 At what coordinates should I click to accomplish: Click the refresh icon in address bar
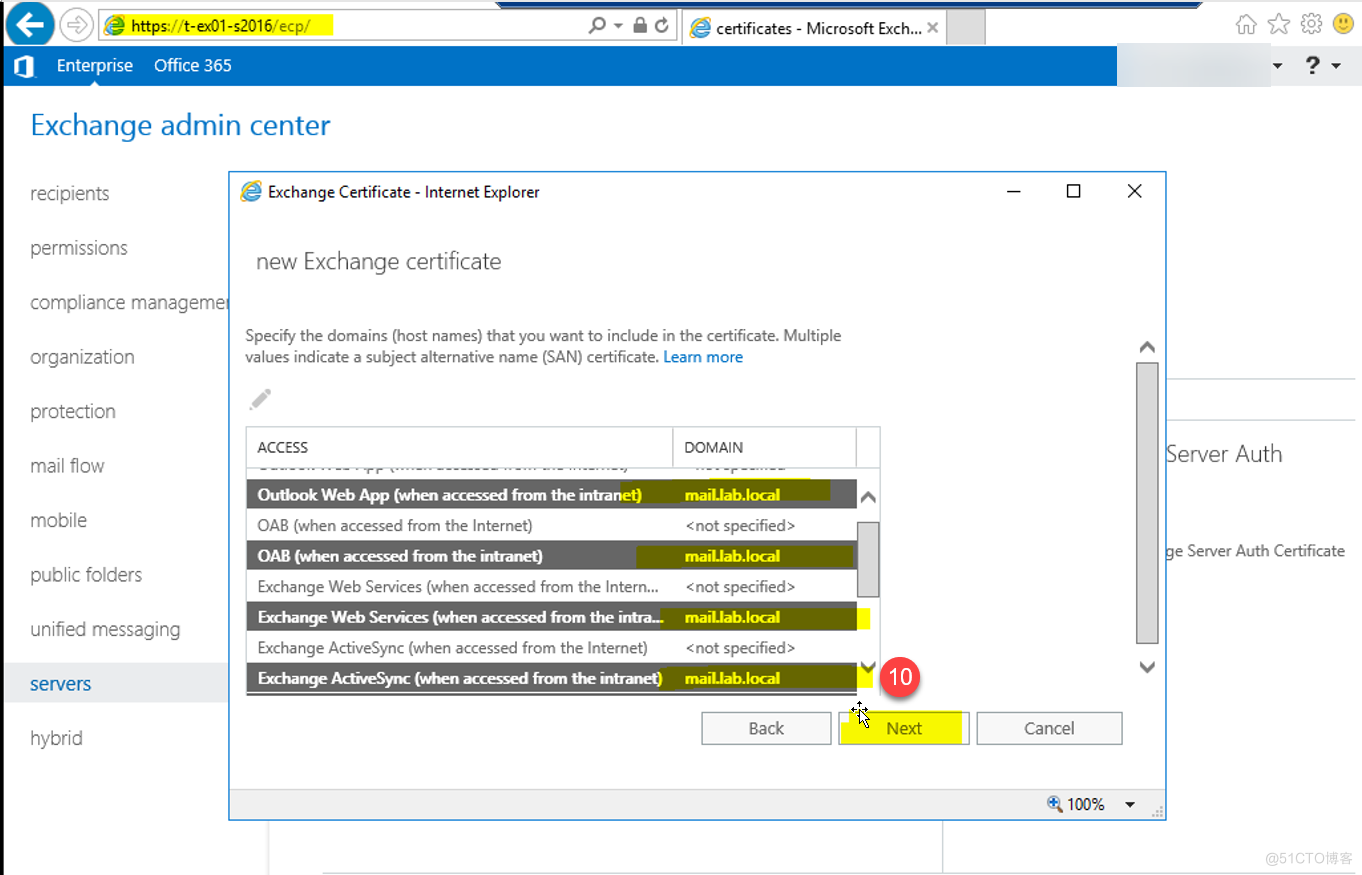662,25
